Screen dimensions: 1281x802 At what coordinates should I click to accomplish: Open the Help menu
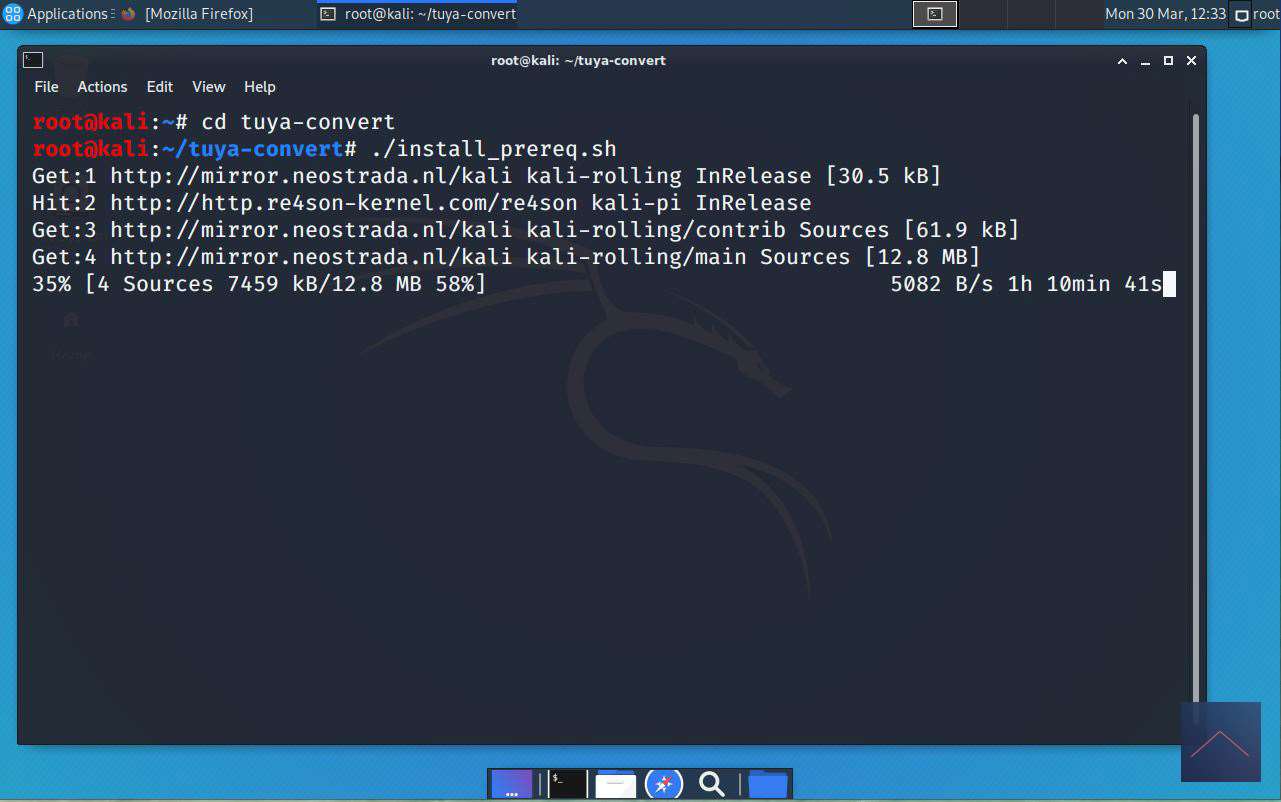click(x=259, y=87)
